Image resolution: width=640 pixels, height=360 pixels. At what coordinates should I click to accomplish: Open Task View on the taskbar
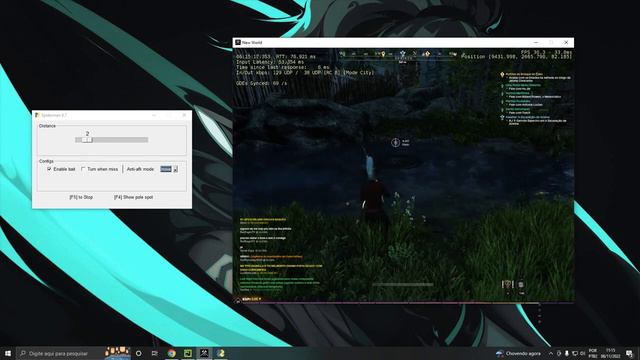155,353
